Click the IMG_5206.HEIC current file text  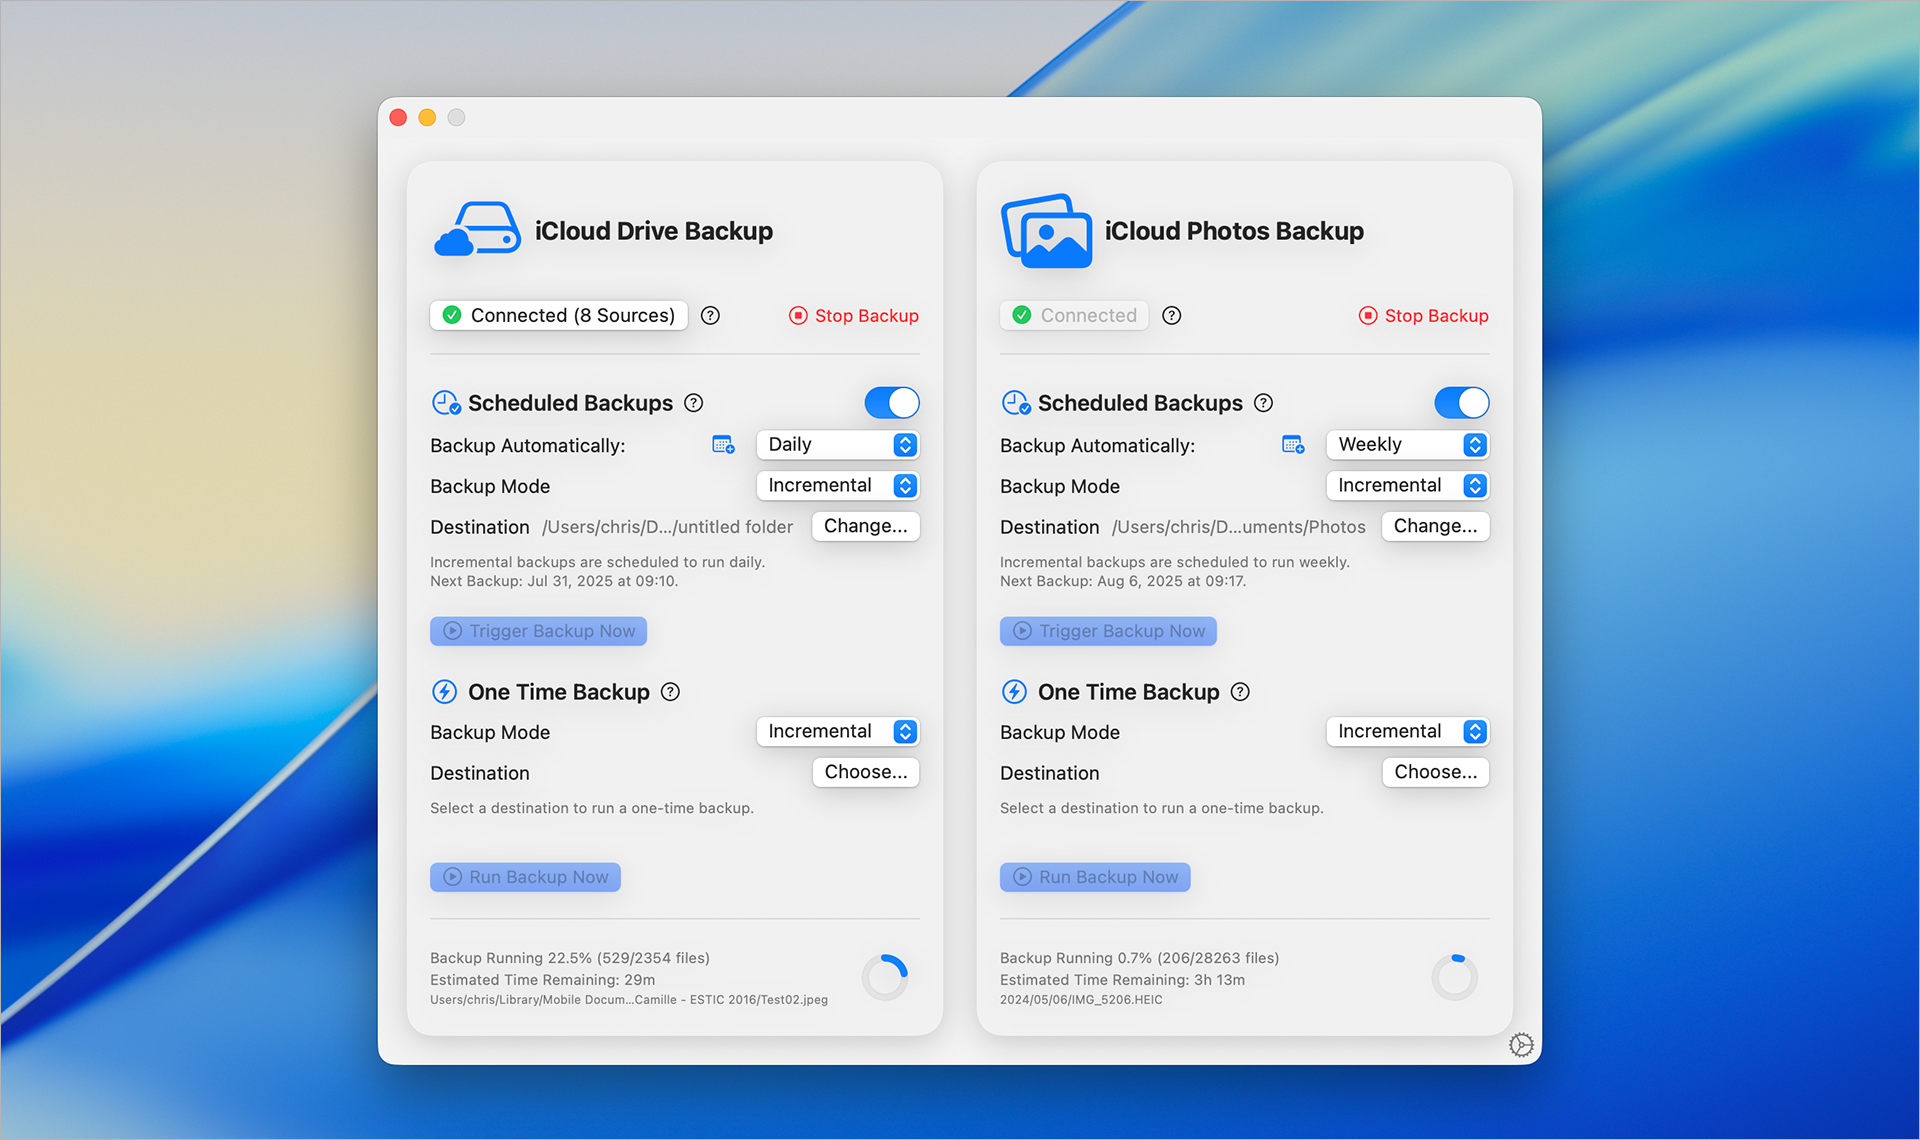click(1081, 999)
